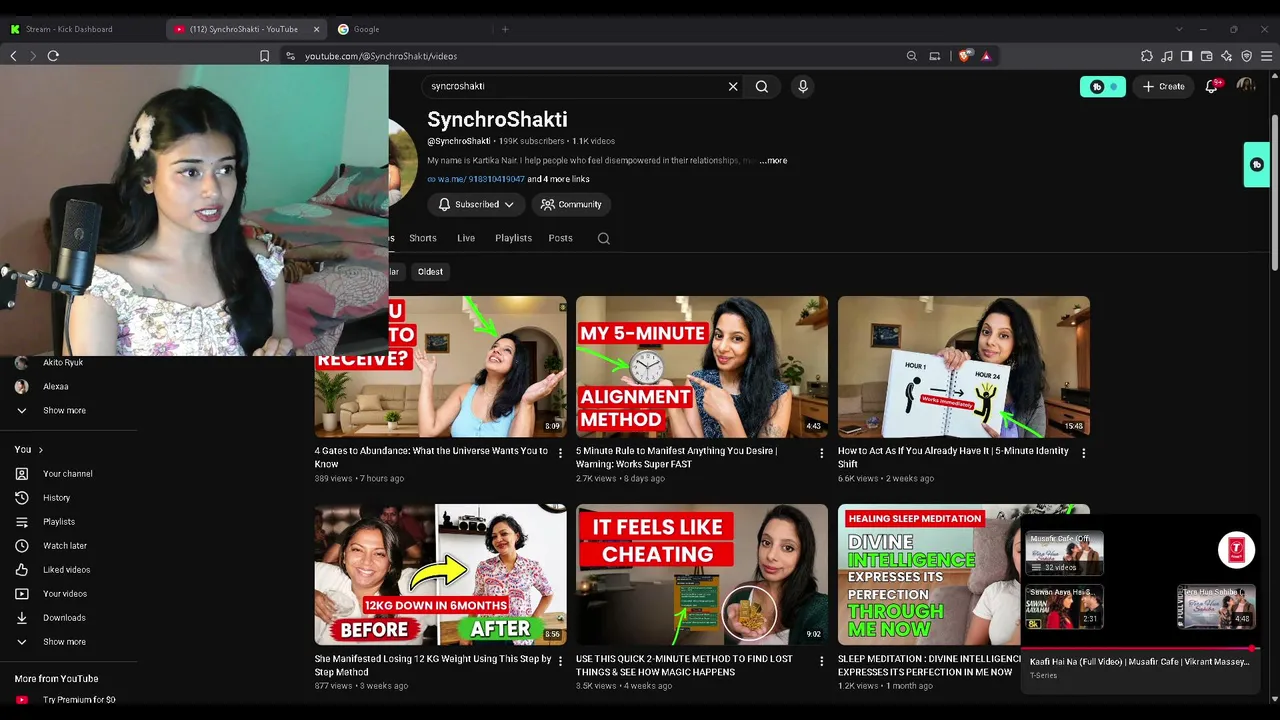Click the YouTube search input field
Viewport: 1280px width, 720px height.
pyautogui.click(x=575, y=86)
